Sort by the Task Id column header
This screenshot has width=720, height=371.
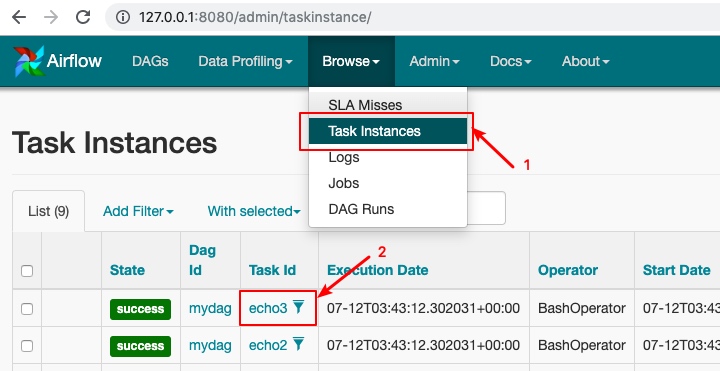[272, 270]
